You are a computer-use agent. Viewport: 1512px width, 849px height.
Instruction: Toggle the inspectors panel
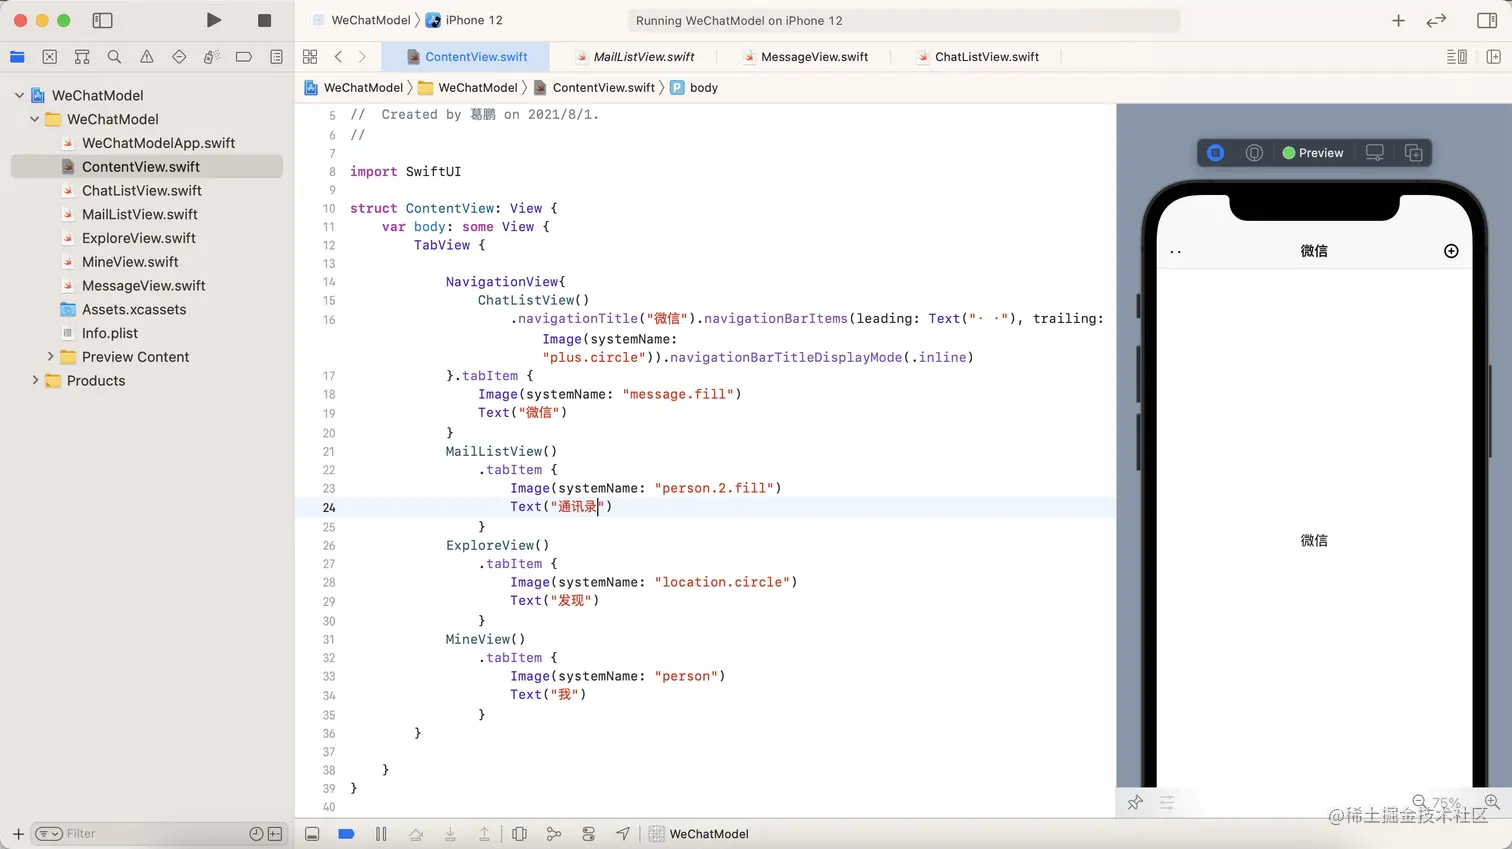pos(1487,20)
